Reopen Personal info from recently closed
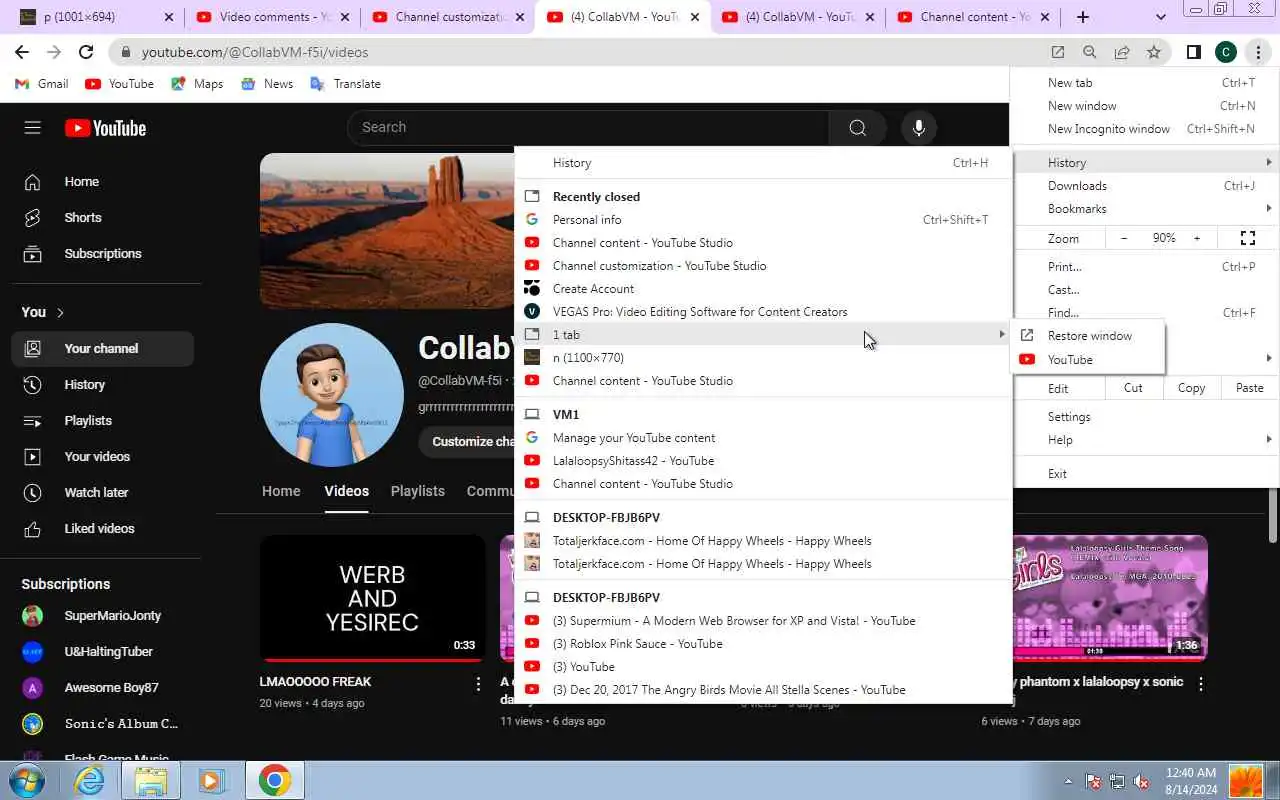 (765, 220)
